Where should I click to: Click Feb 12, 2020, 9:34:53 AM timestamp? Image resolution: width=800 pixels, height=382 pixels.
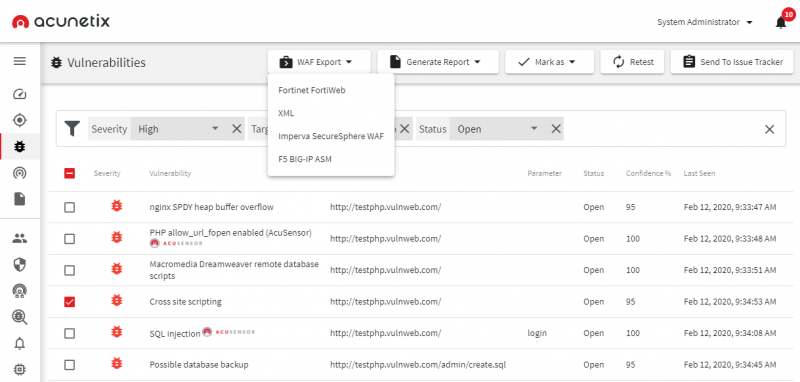click(730, 302)
